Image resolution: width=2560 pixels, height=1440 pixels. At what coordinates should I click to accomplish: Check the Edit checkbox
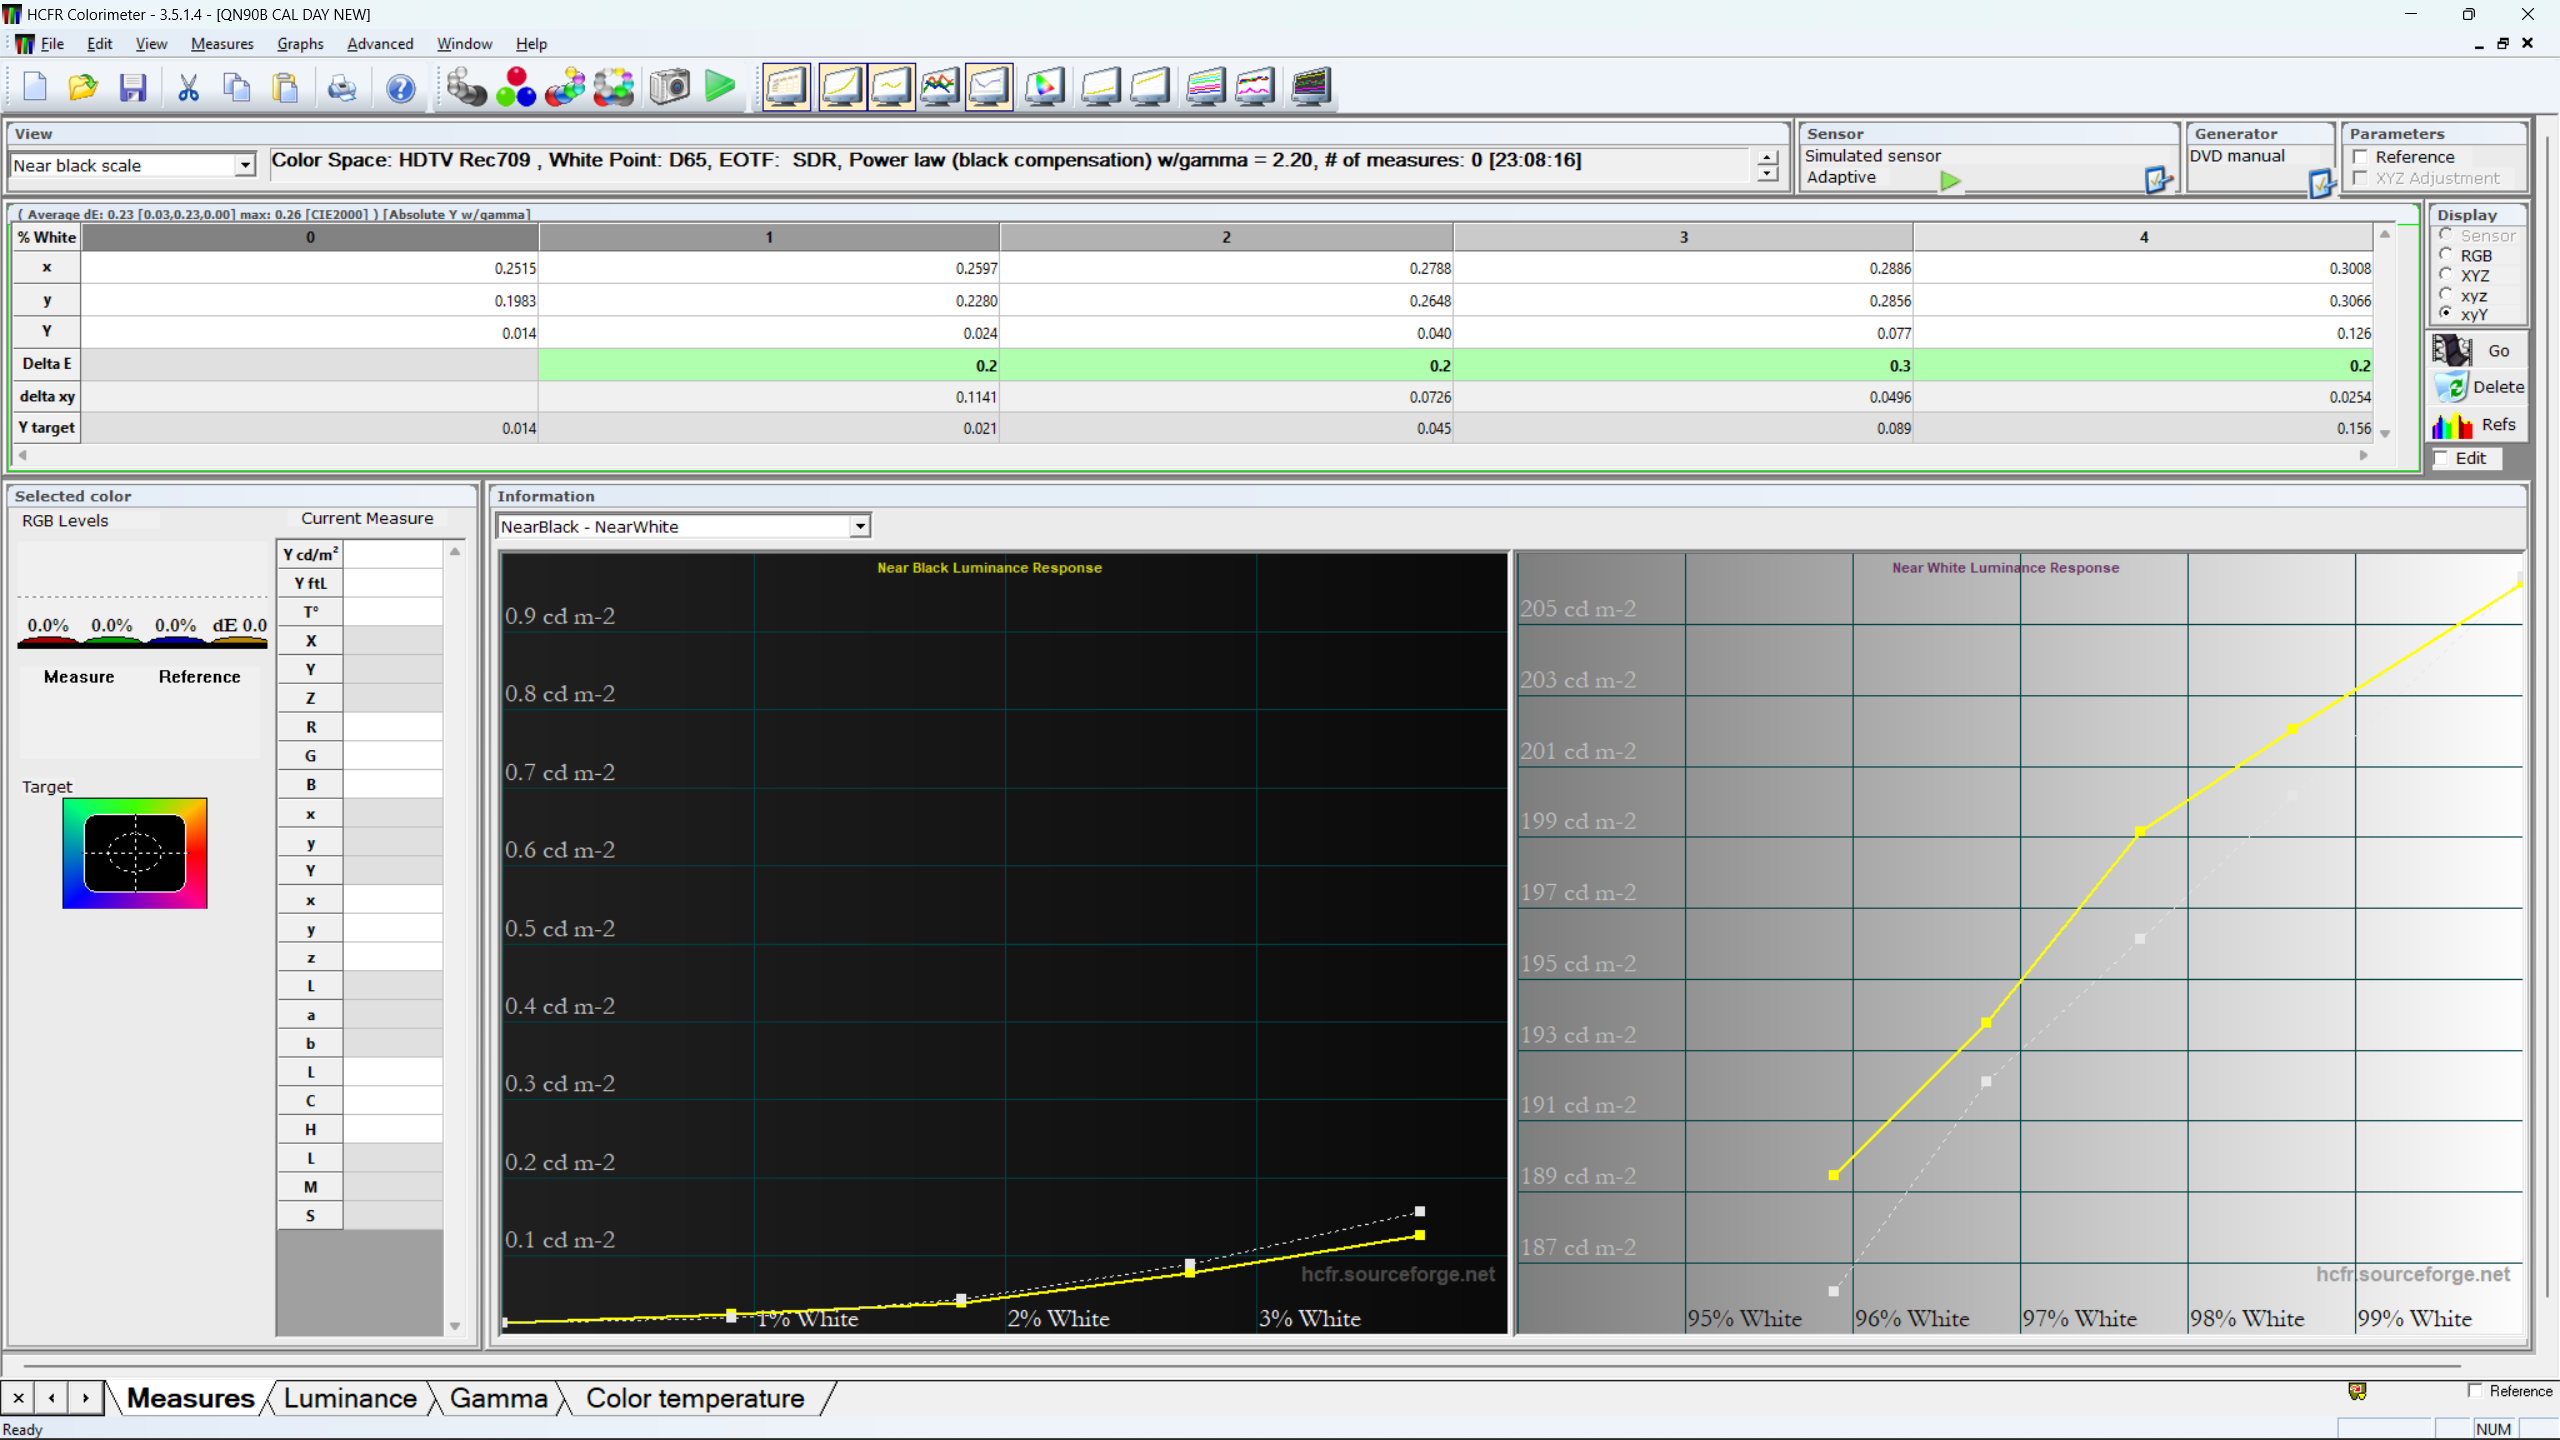(2442, 458)
